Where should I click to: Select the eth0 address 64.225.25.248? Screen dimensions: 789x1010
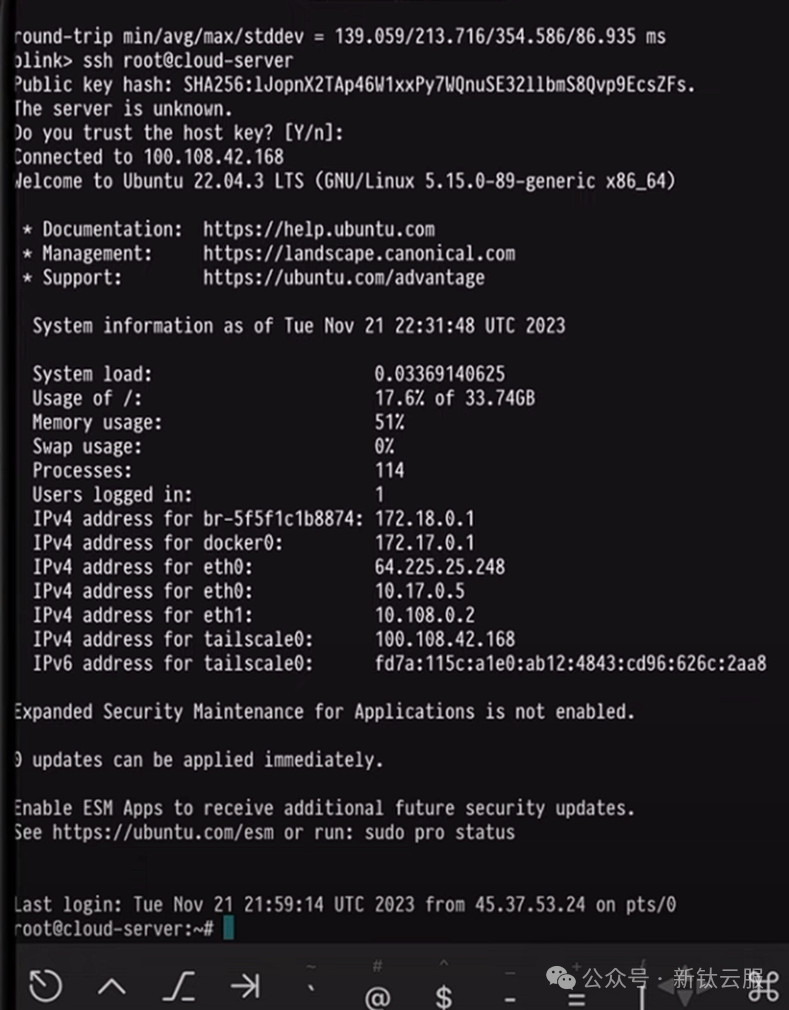tap(440, 567)
